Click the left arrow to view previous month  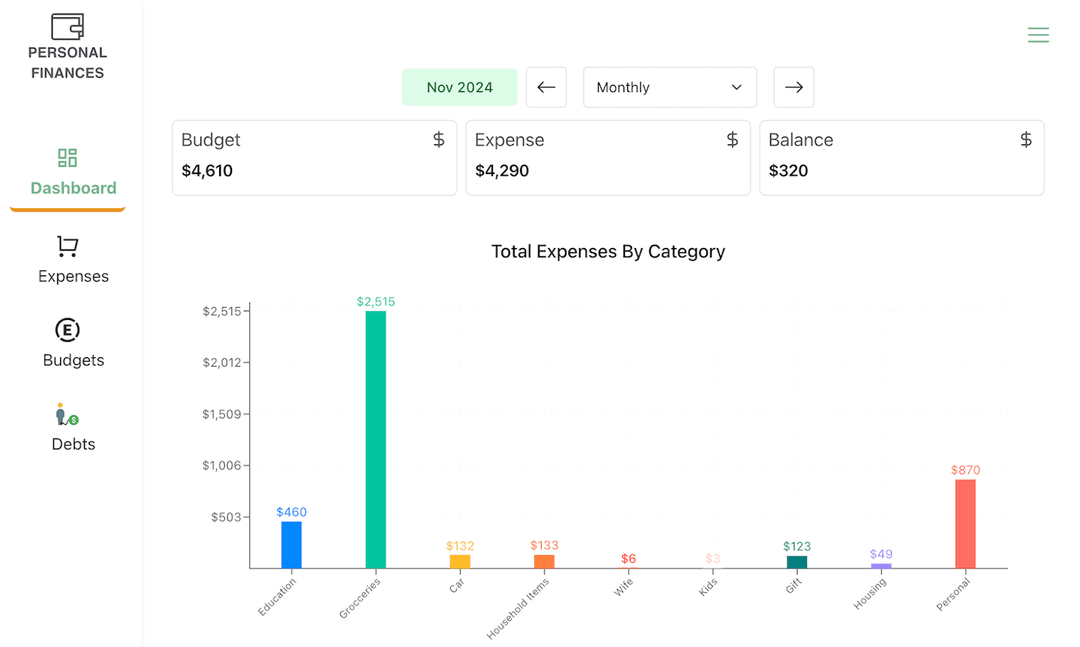click(x=546, y=87)
